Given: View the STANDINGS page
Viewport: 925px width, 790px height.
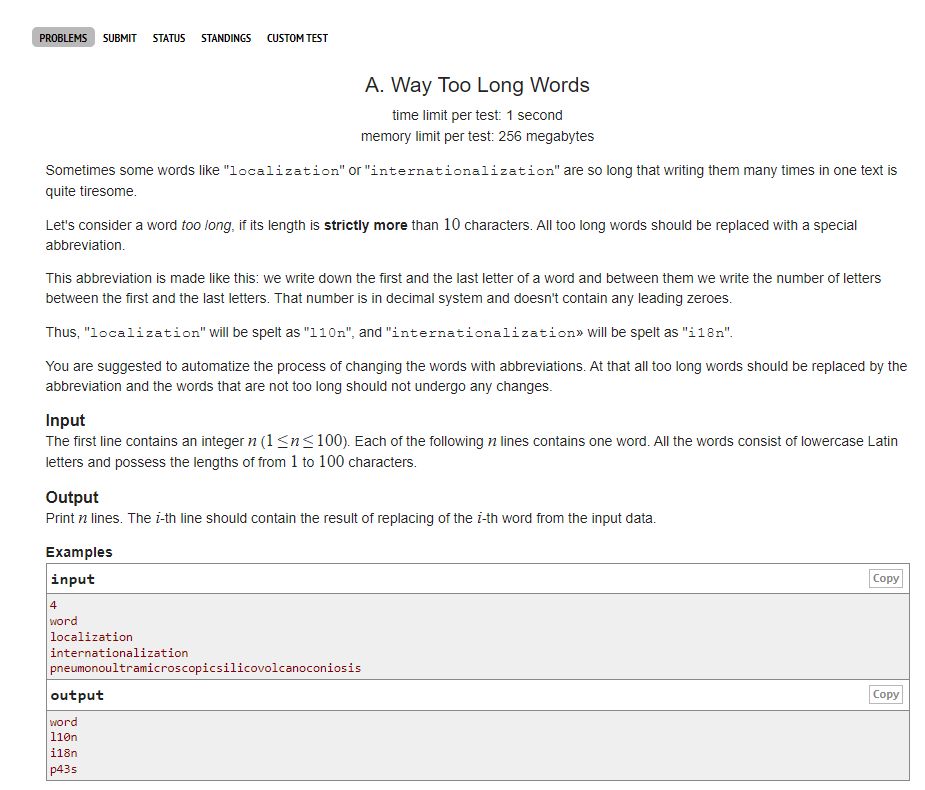Looking at the screenshot, I should (x=226, y=38).
